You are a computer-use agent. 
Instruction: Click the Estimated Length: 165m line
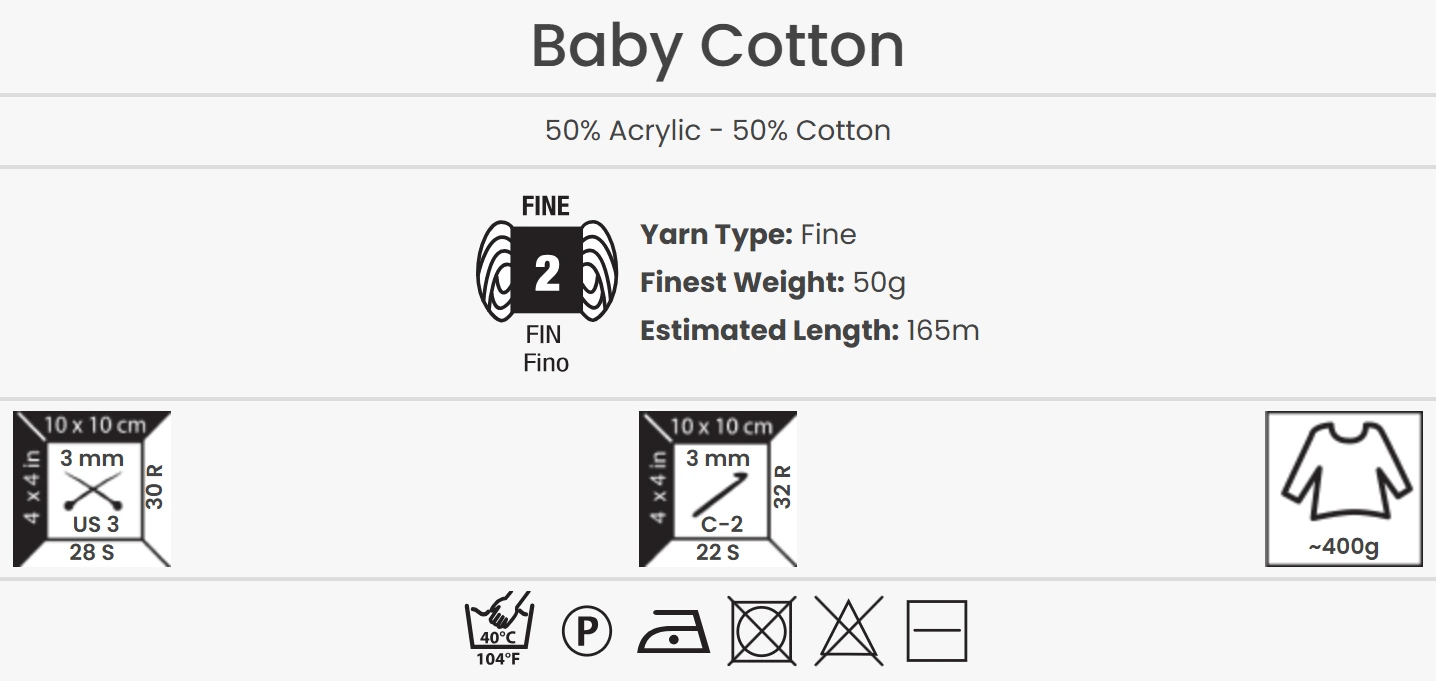[809, 331]
